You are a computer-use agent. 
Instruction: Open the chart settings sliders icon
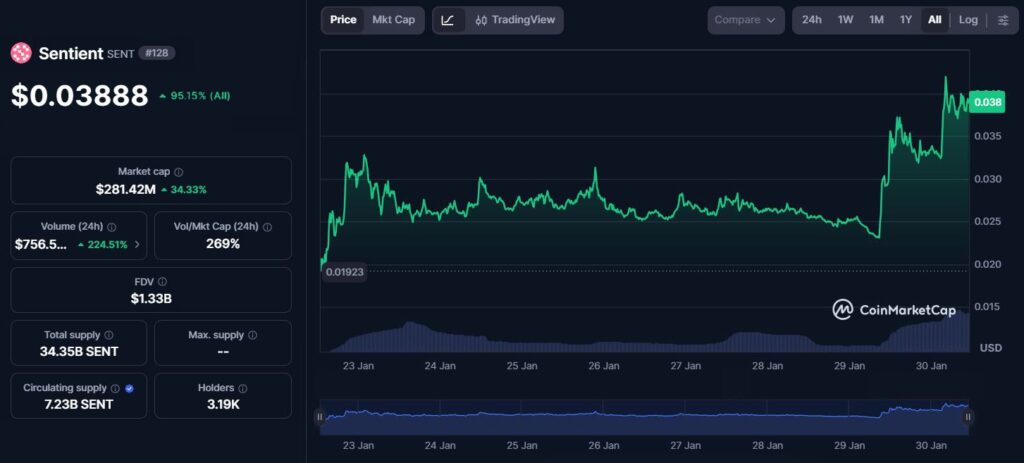point(1003,20)
